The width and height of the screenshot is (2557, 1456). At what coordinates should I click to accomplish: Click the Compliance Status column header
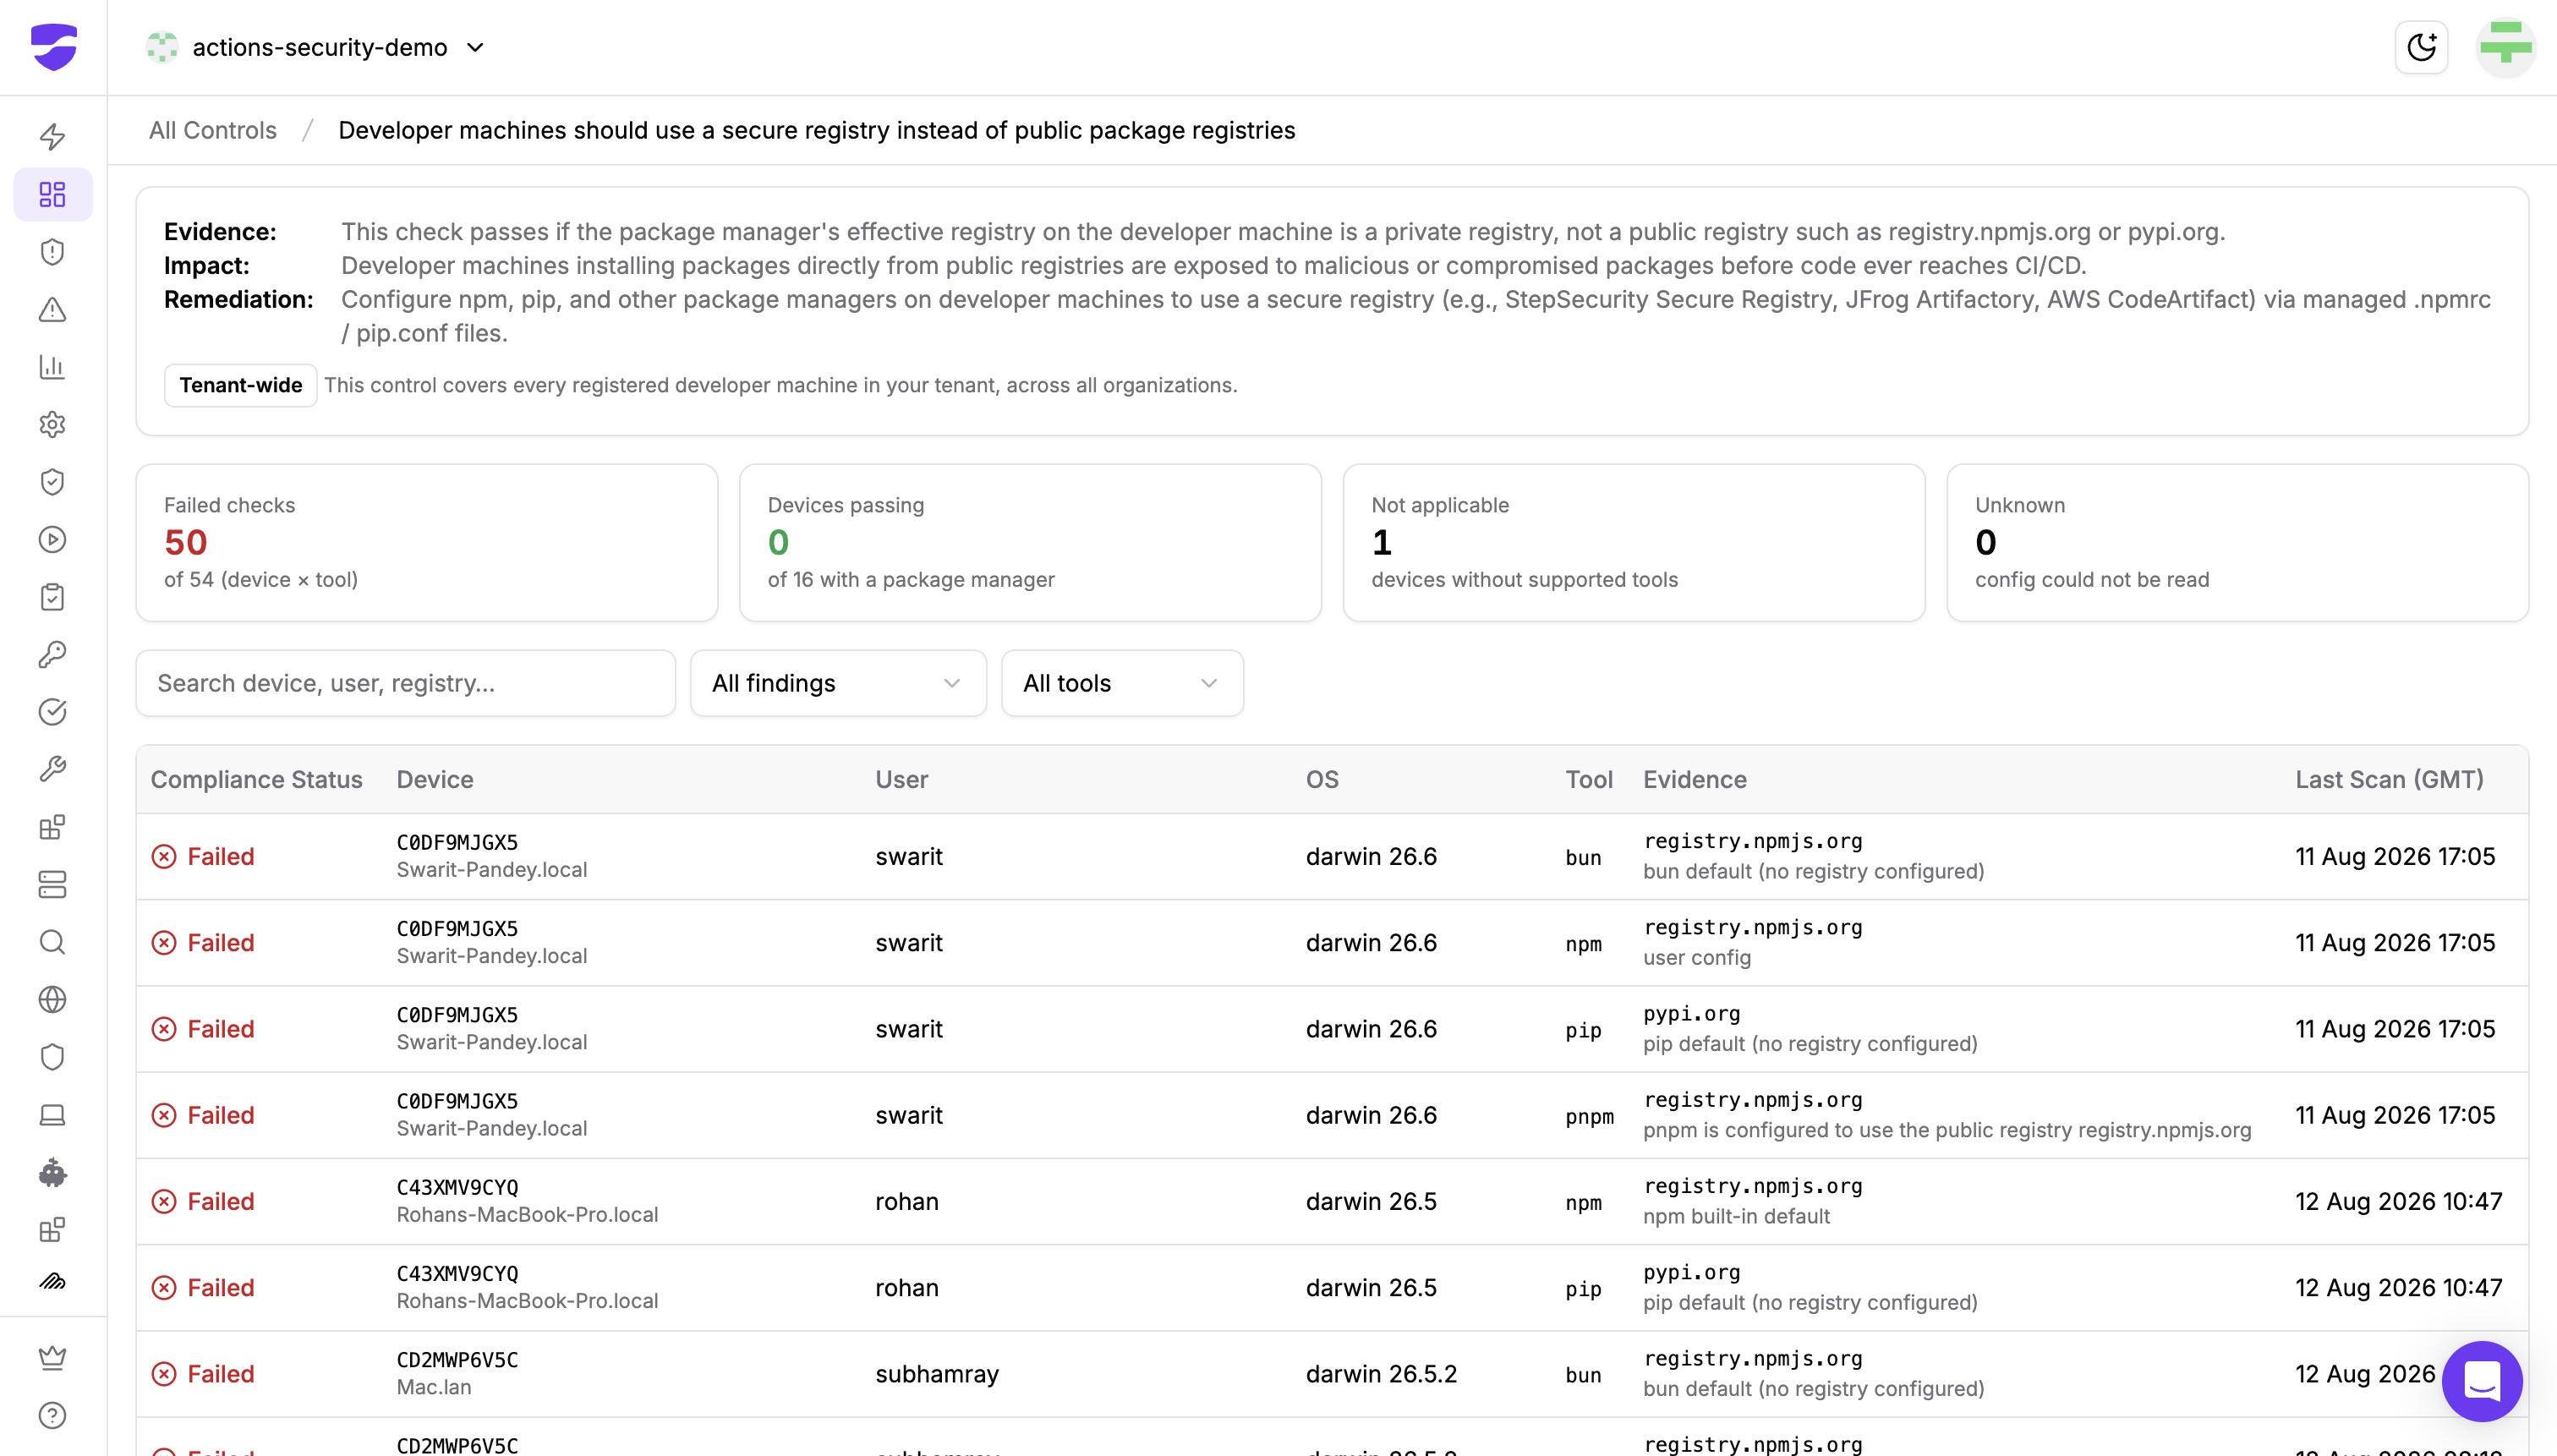256,779
